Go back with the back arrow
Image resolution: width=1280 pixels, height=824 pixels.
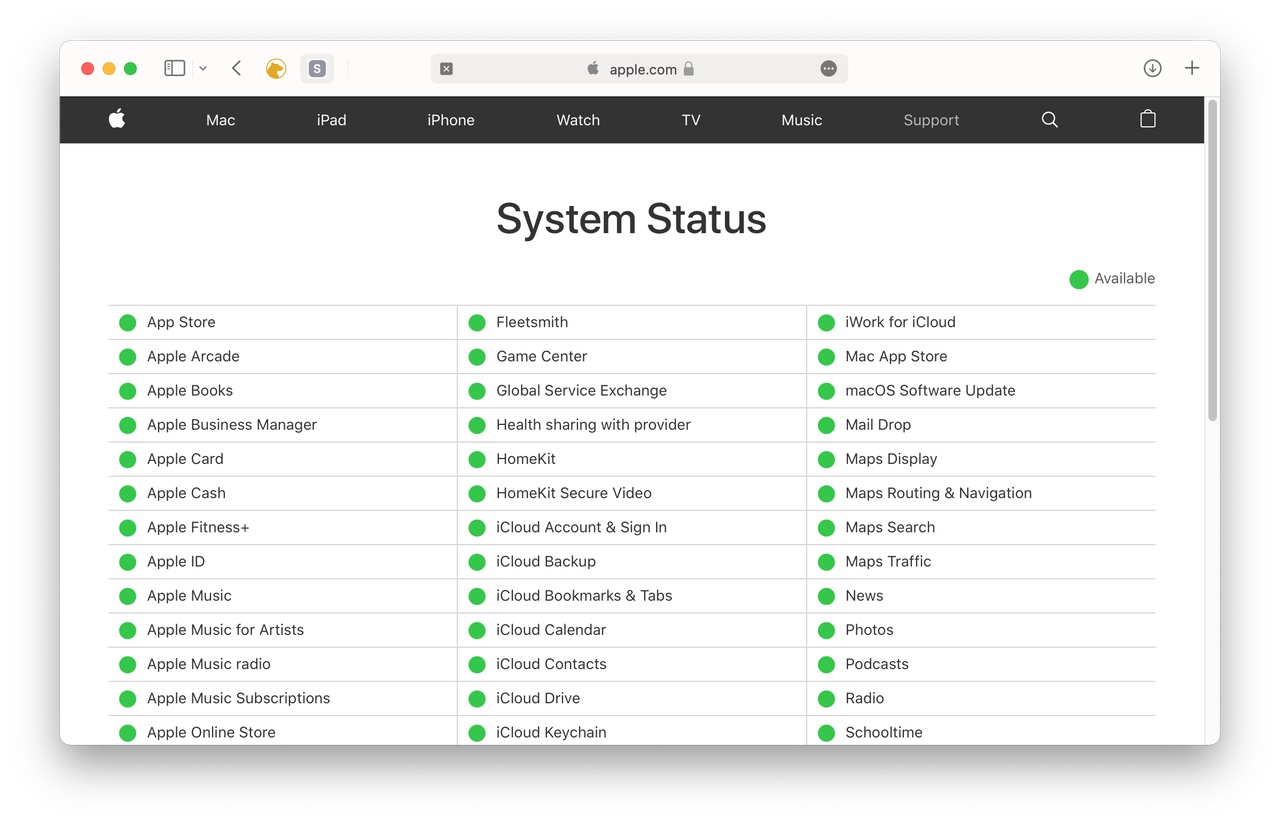(236, 68)
